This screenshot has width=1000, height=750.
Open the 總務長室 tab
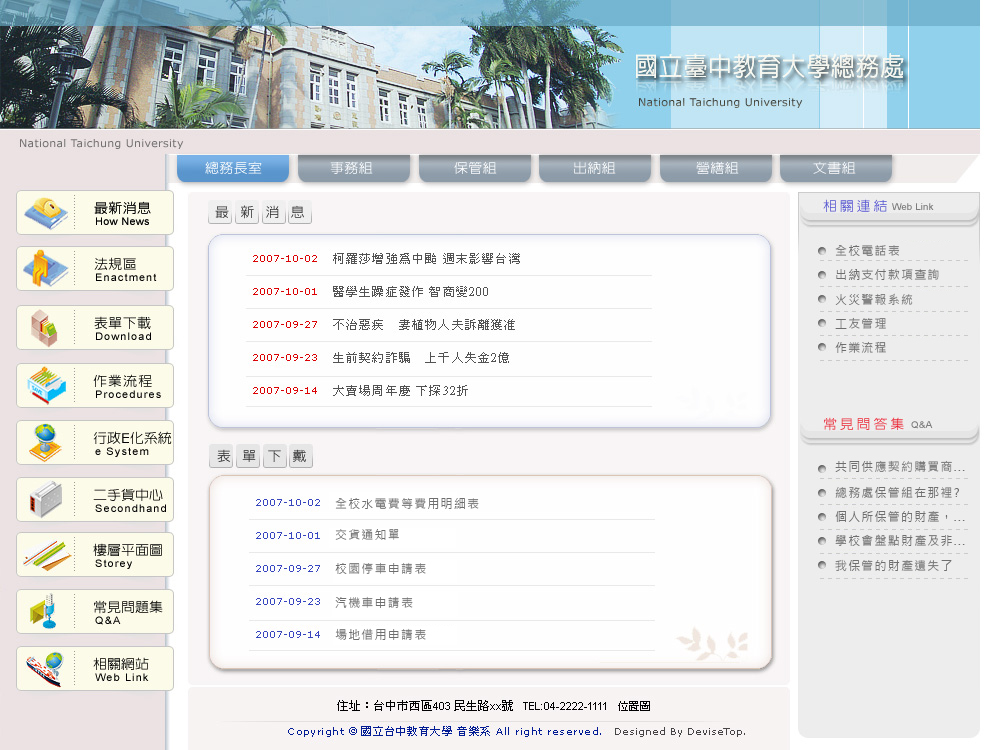[x=233, y=168]
